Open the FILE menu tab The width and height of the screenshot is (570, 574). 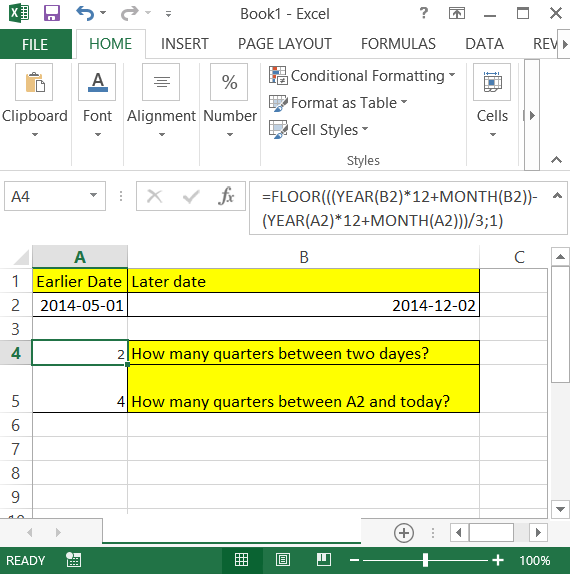(36, 44)
